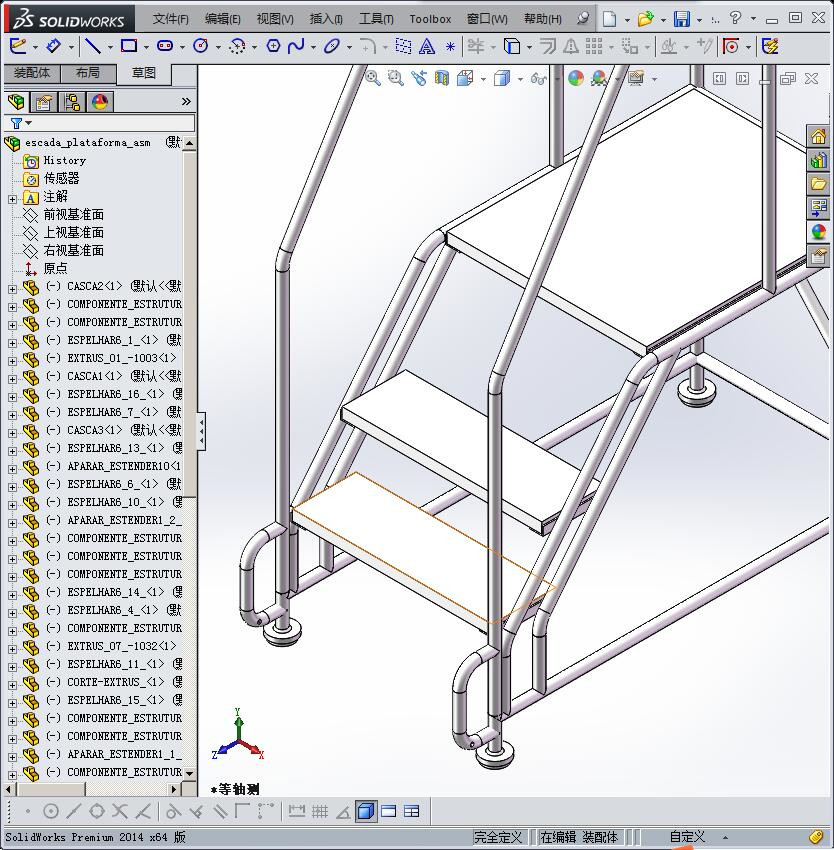Screen dimensions: 834x850
Task: Expand the CASCA2<1> component
Action: tap(12, 289)
